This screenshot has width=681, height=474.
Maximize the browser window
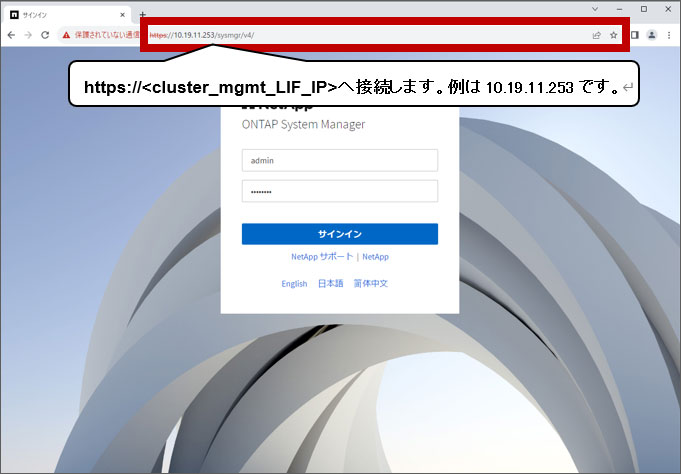click(644, 9)
